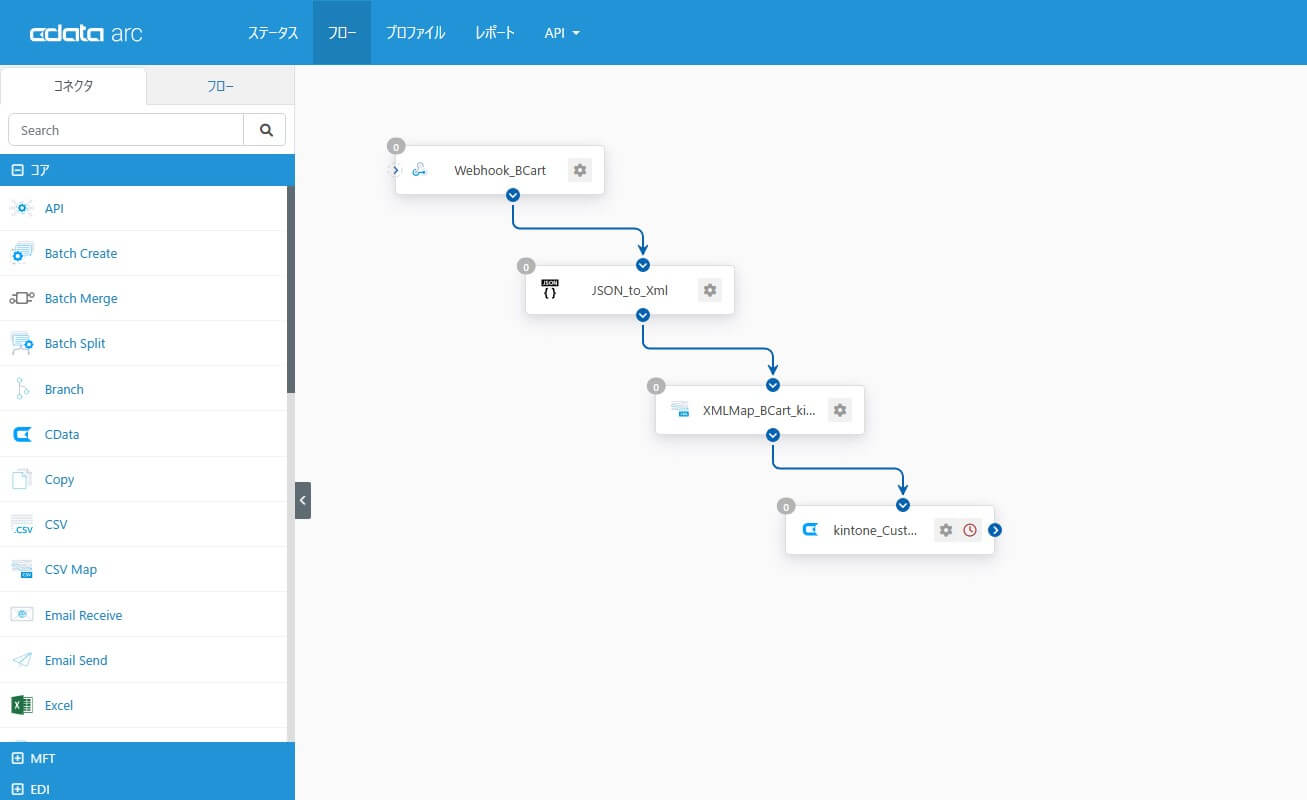Select the Webhook_BCart node label
Screen dimensions: 1307x800
(500, 170)
